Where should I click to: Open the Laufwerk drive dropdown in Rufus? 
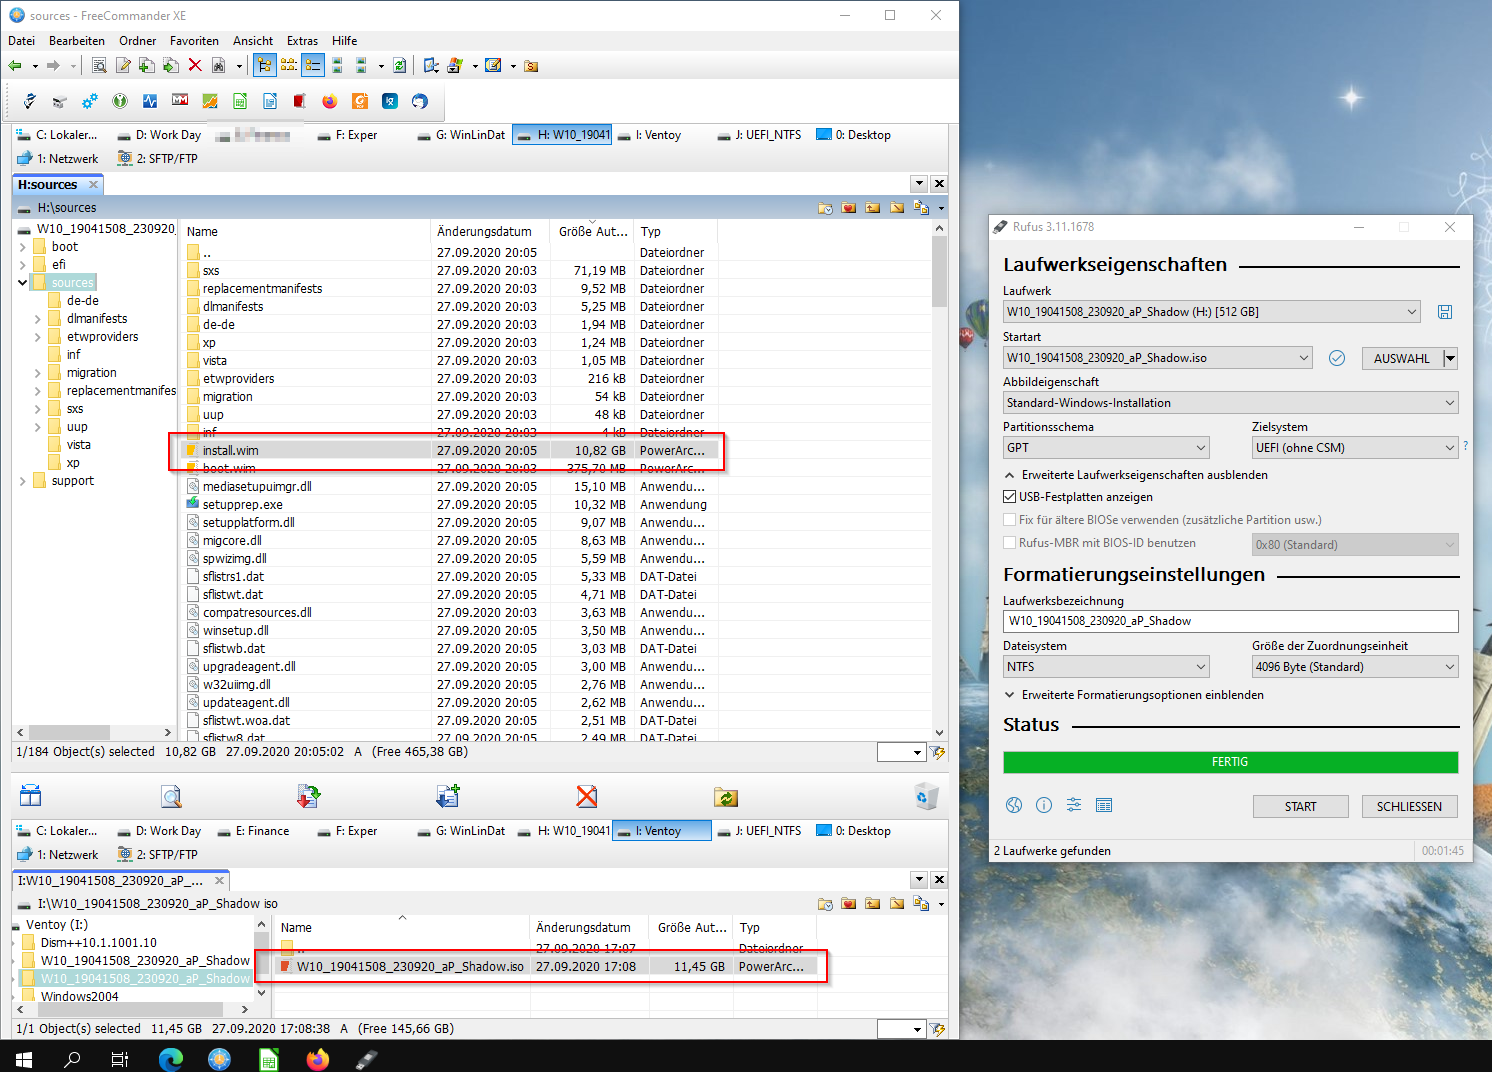click(1211, 312)
